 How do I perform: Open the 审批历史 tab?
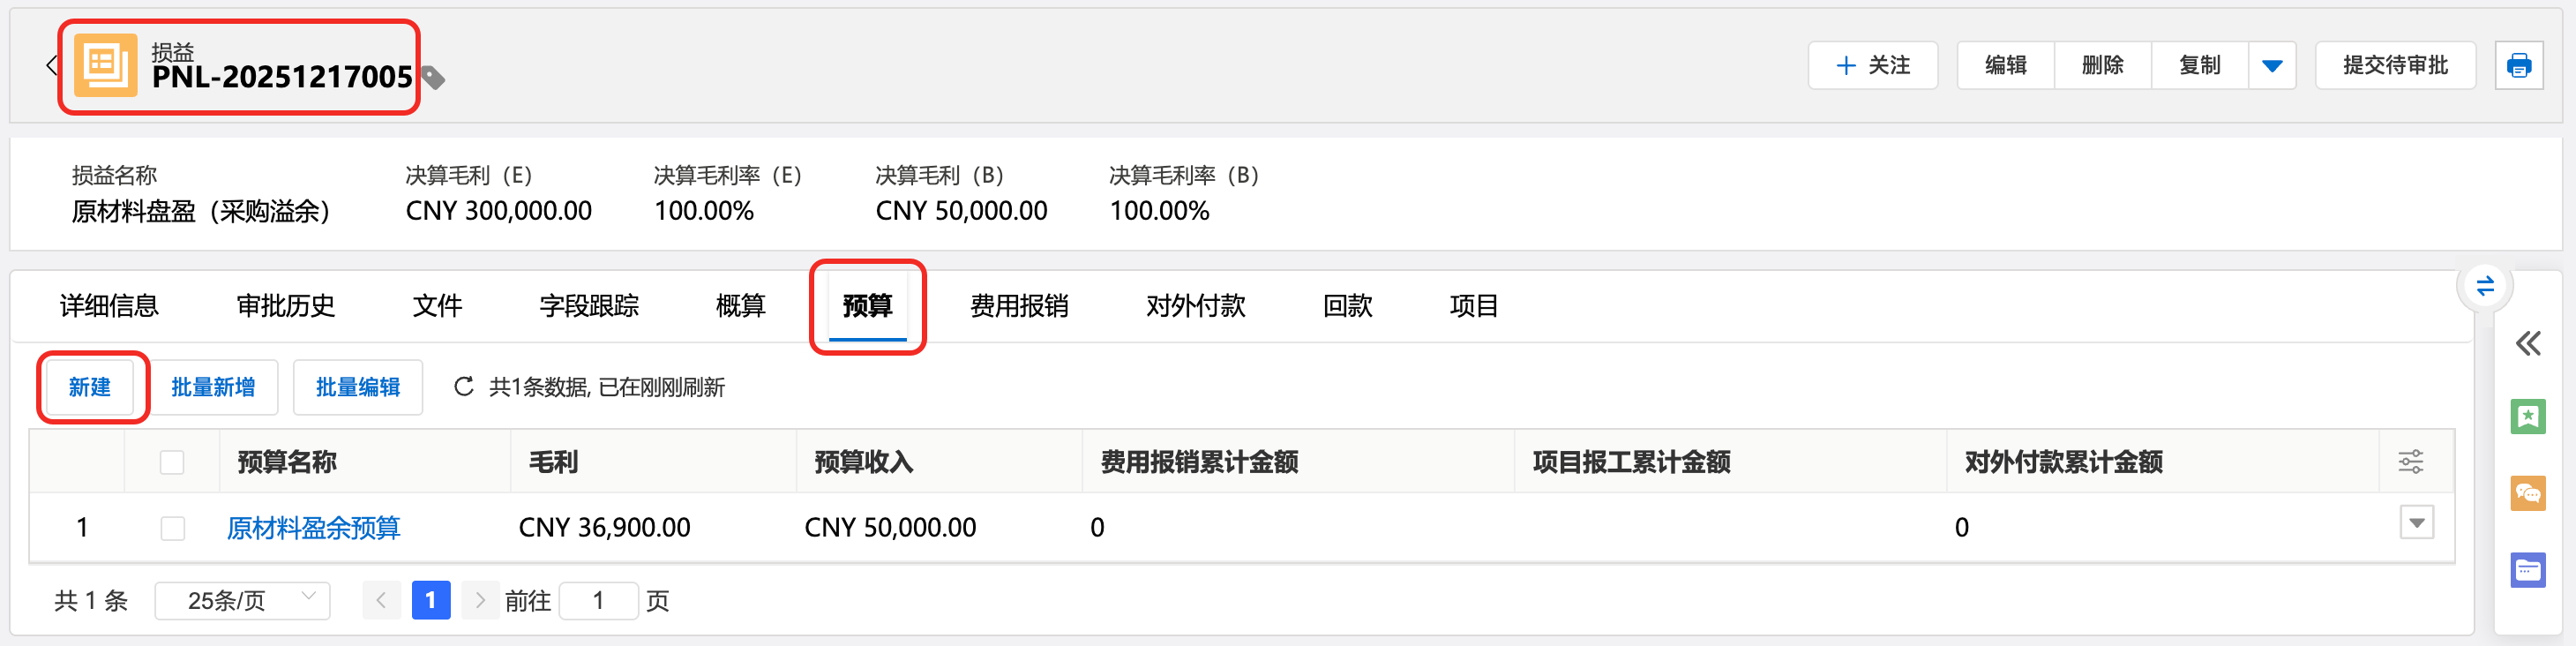[x=285, y=306]
